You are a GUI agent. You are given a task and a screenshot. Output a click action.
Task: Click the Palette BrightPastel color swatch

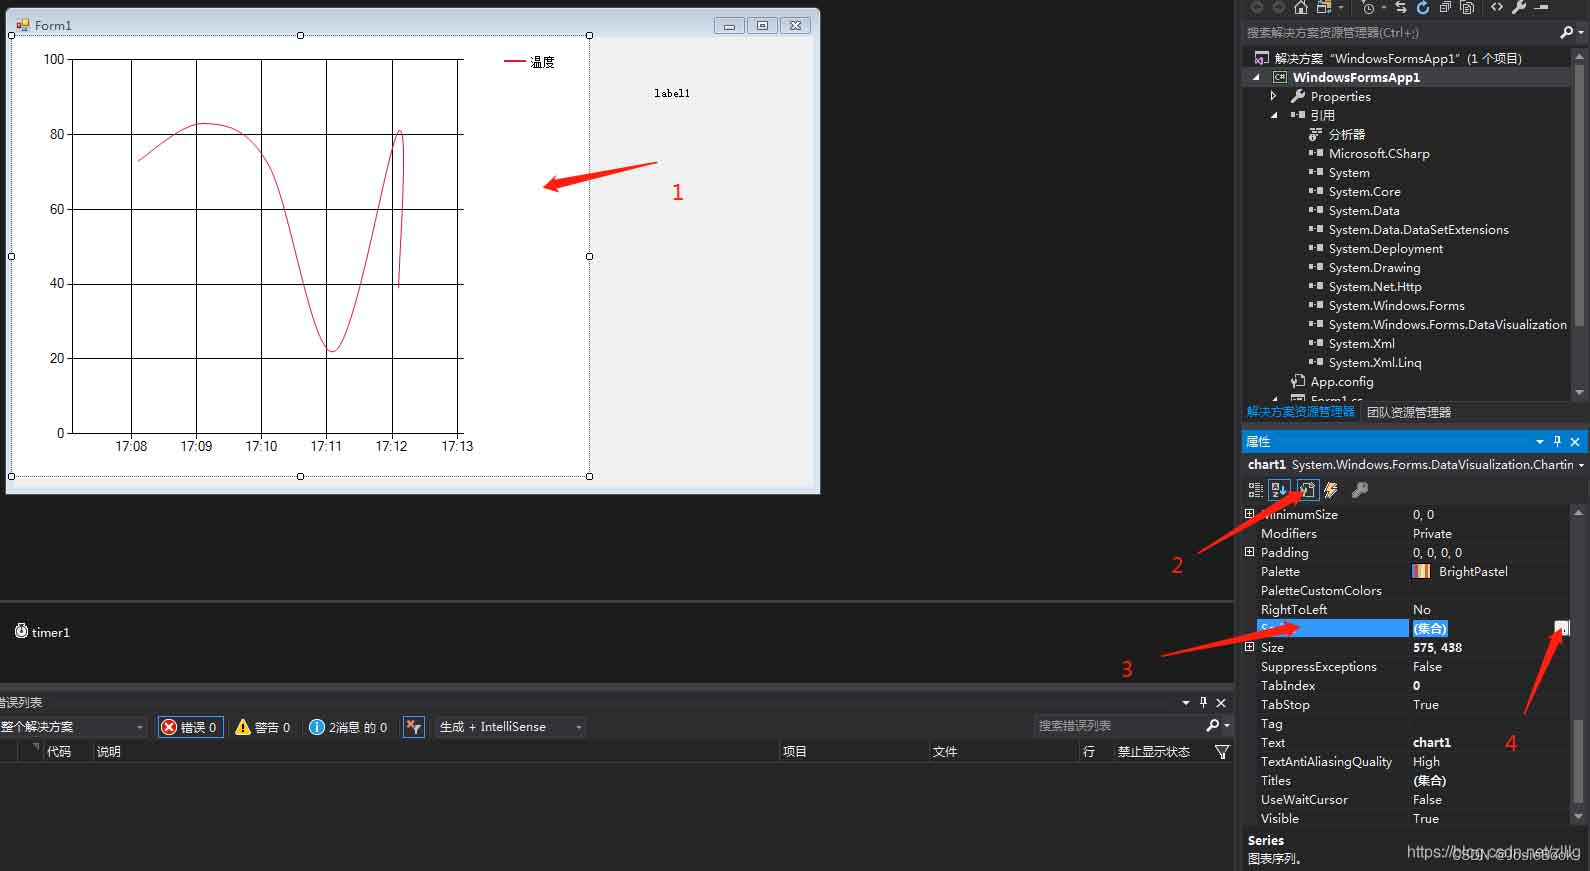(1421, 571)
